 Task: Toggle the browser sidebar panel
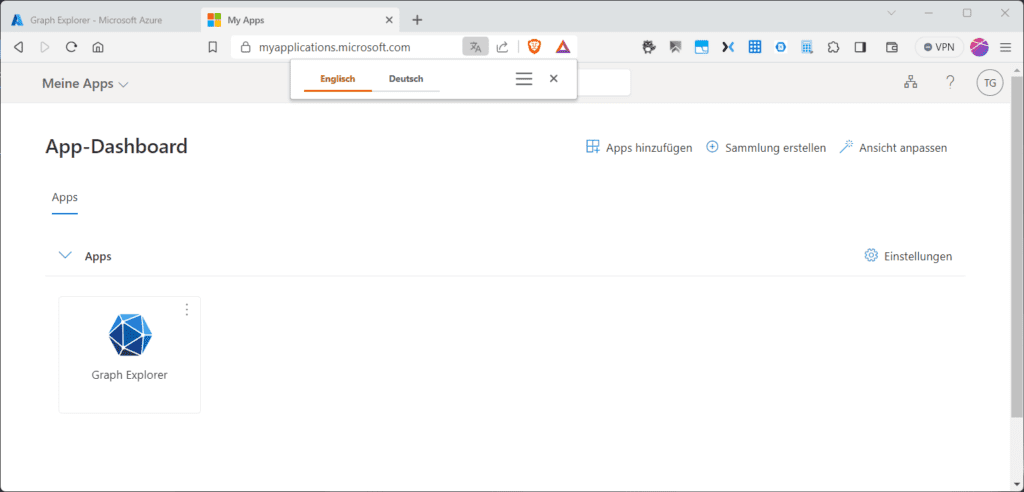(x=860, y=47)
